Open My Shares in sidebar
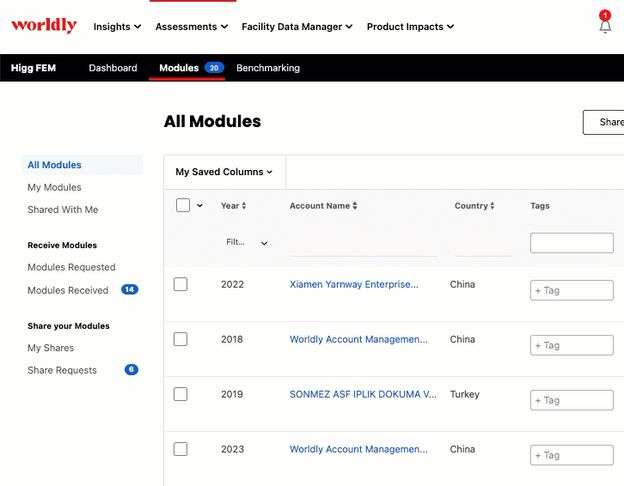Viewport: 624px width, 486px height. click(x=51, y=348)
